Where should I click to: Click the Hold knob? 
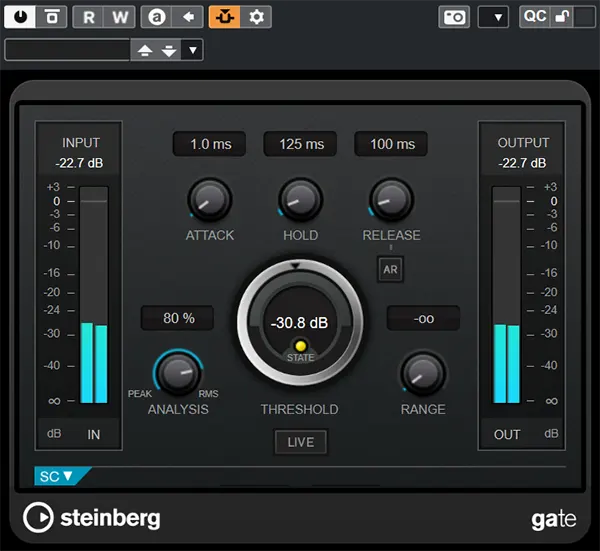[x=300, y=200]
